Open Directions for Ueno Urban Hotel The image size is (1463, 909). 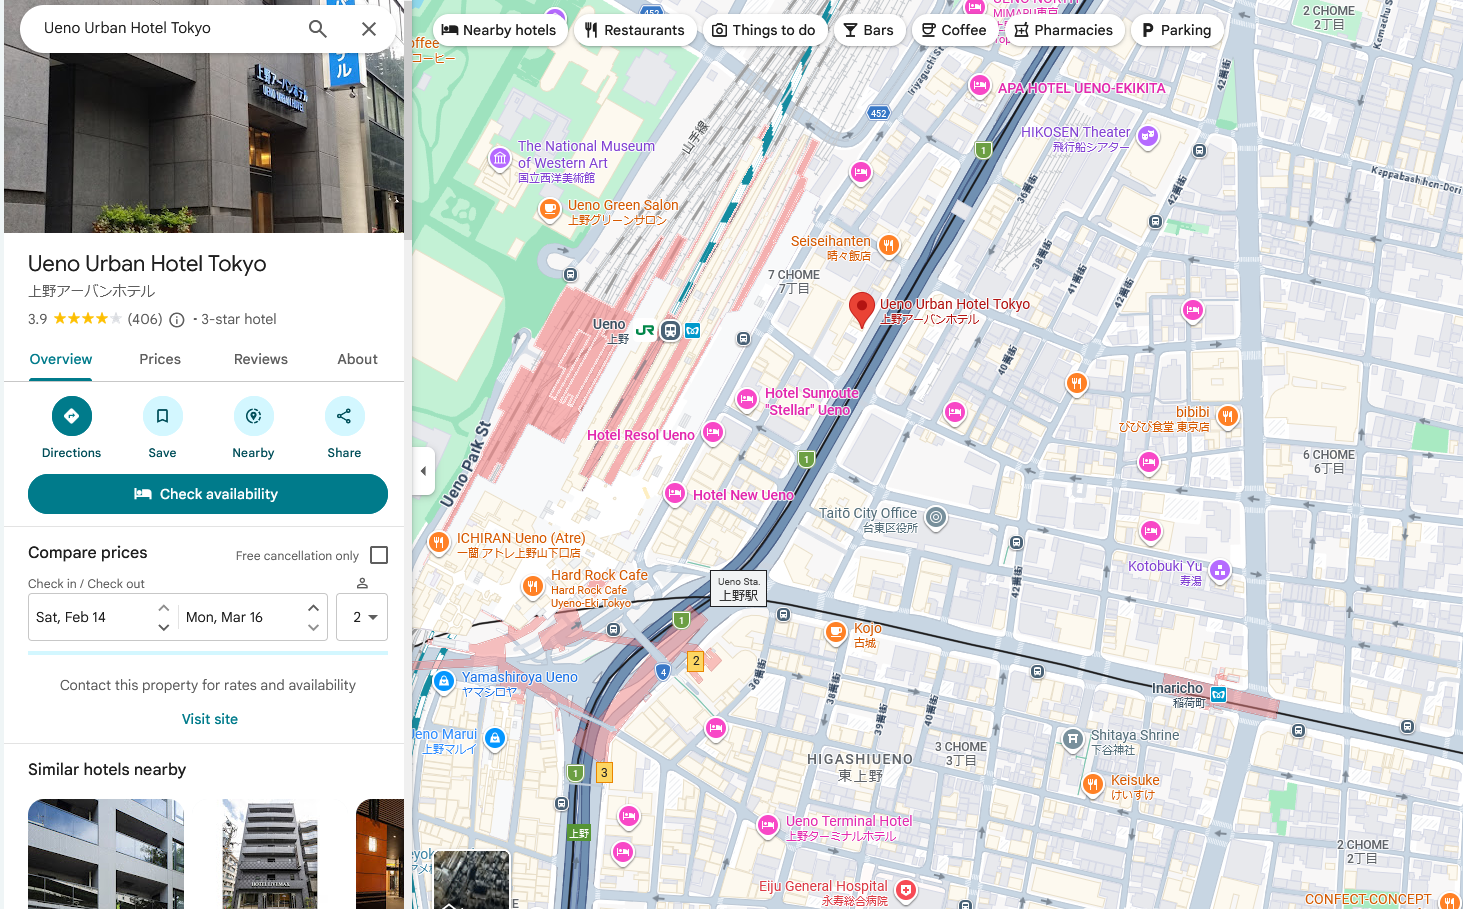(71, 416)
